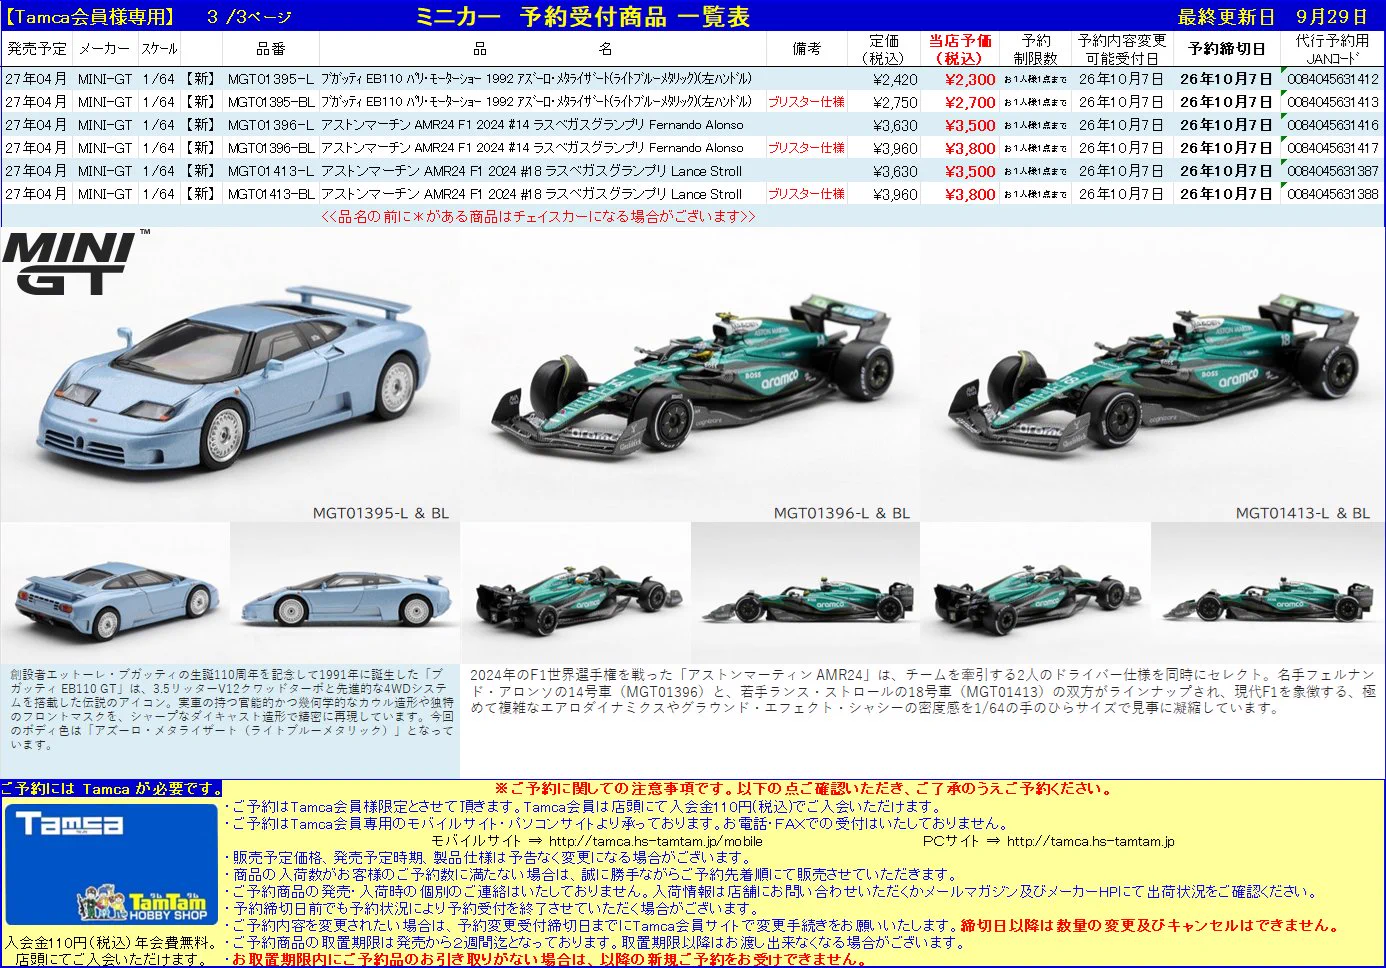Click the 予約制限数 column header
Image resolution: width=1386 pixels, height=968 pixels.
click(1035, 49)
